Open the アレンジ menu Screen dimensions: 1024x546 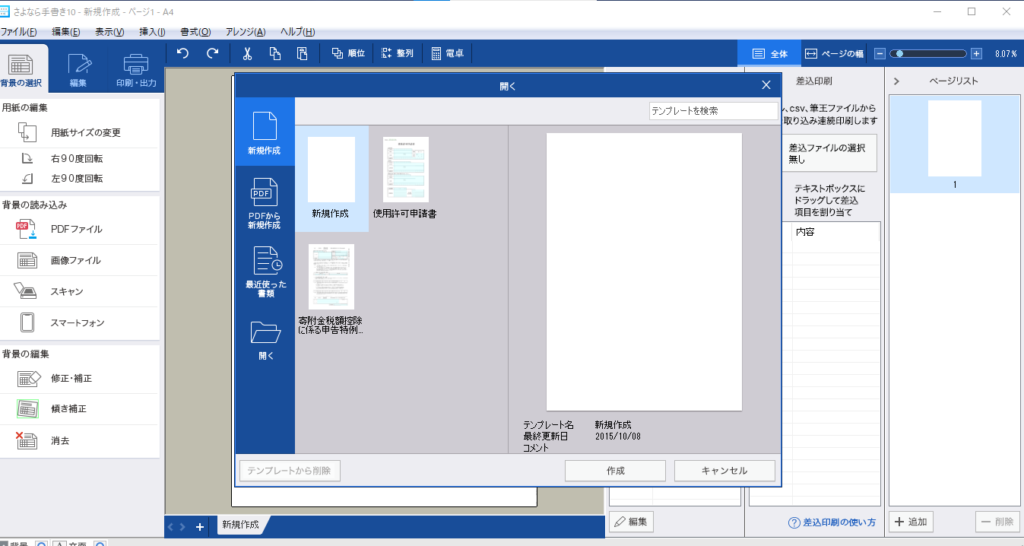click(x=253, y=32)
